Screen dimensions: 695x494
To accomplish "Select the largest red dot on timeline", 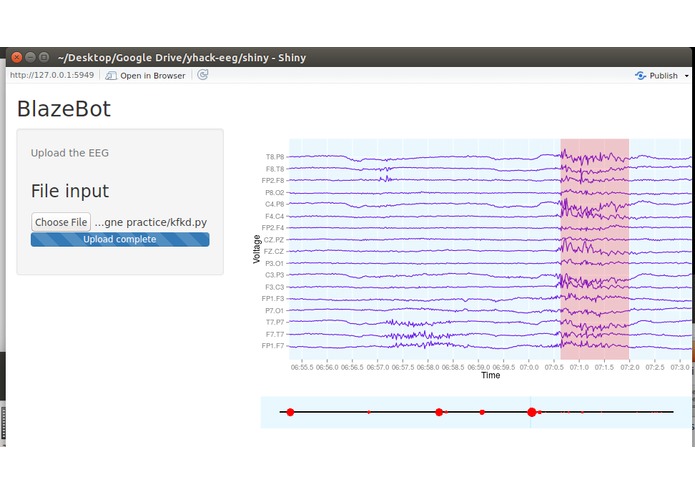I will pos(532,412).
